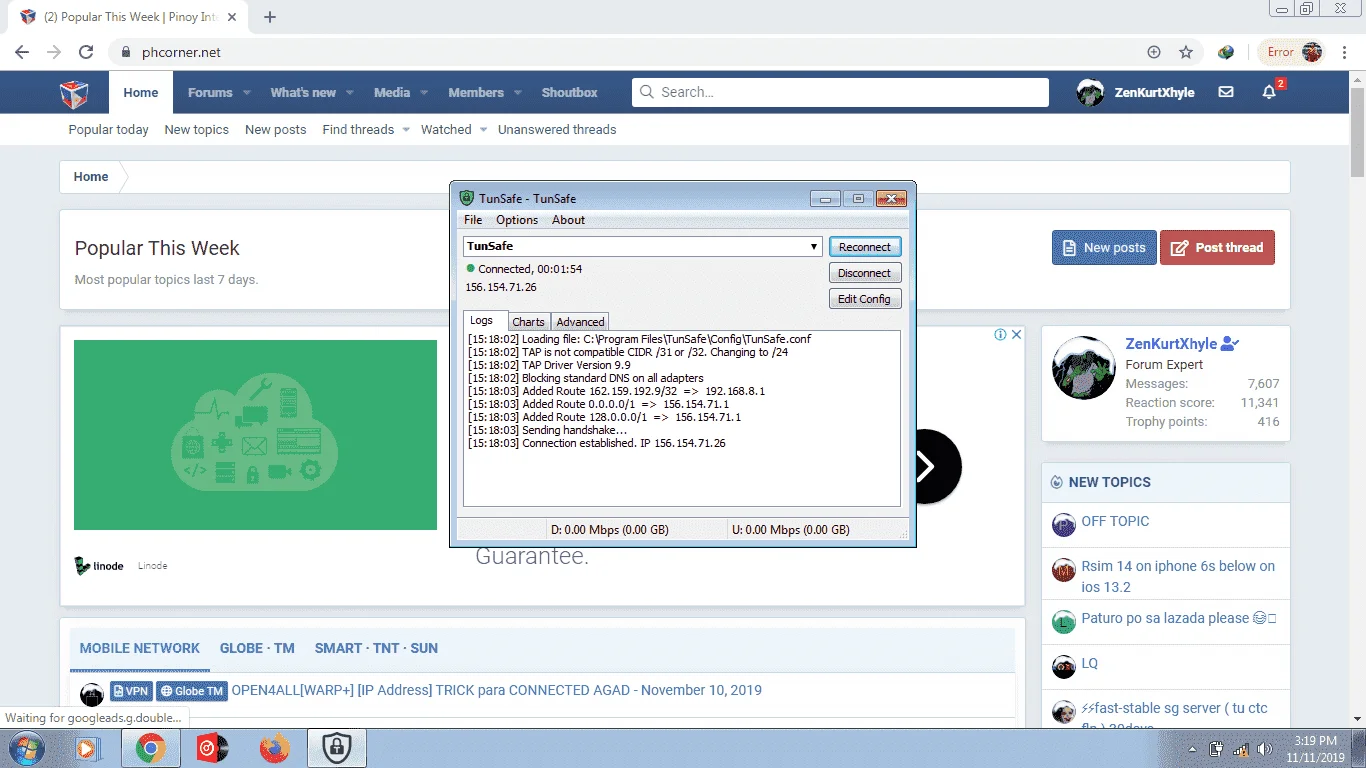Screen dimensions: 1366x768
Task: Click the large ZenKurtXhyle profile avatar in the sidebar
Action: [x=1084, y=368]
